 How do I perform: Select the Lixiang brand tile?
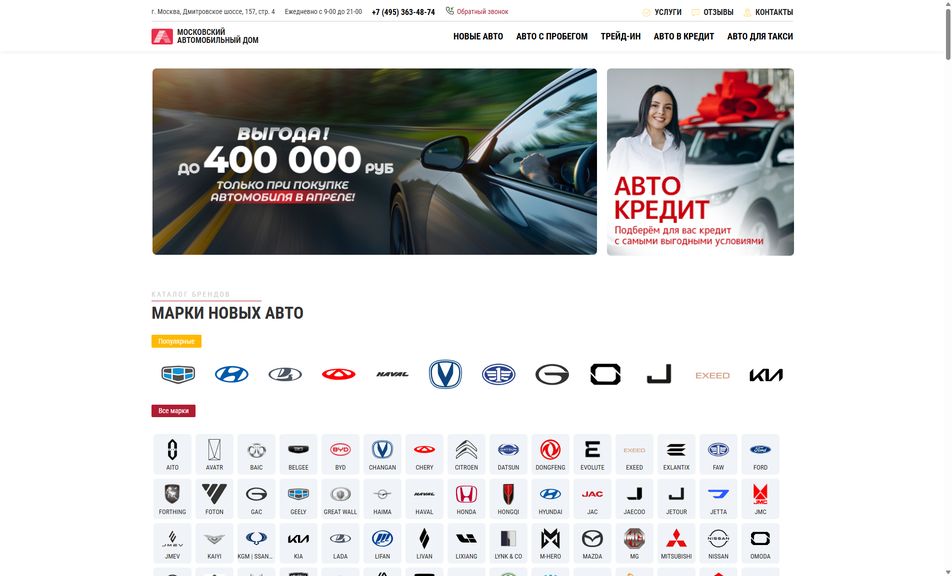click(x=466, y=543)
